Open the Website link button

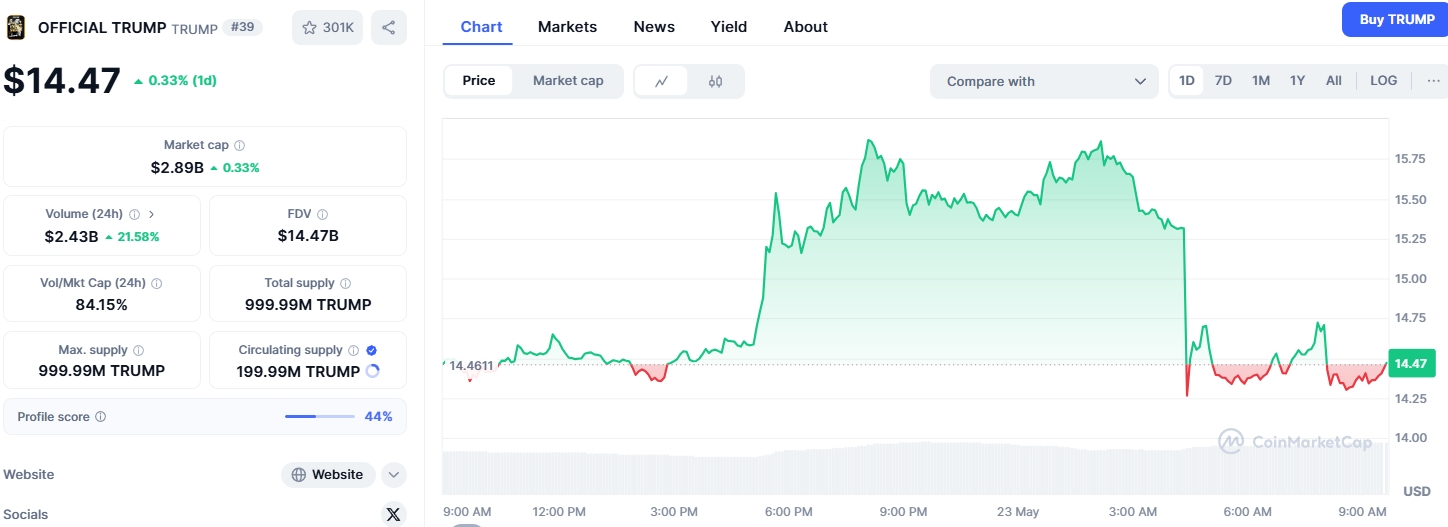(328, 475)
